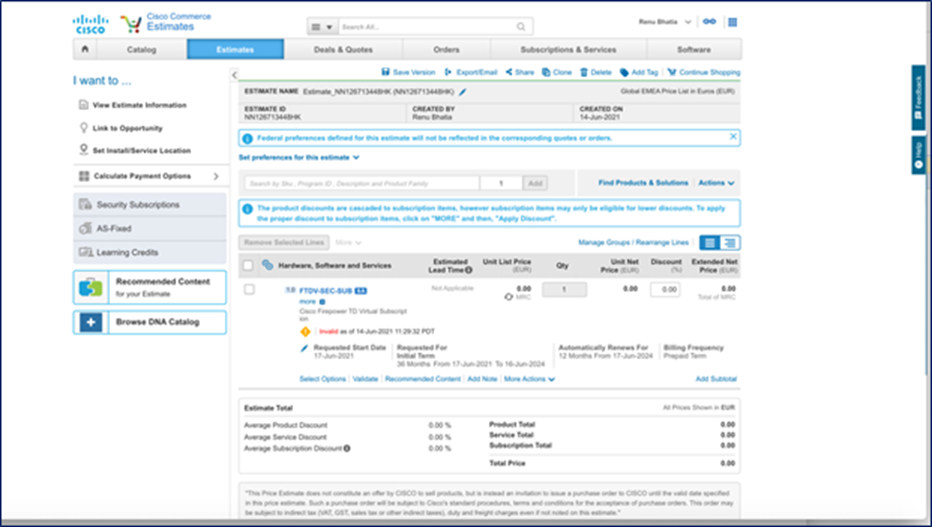Expand Set preferences for this estimate
This screenshot has width=932, height=527.
[299, 157]
